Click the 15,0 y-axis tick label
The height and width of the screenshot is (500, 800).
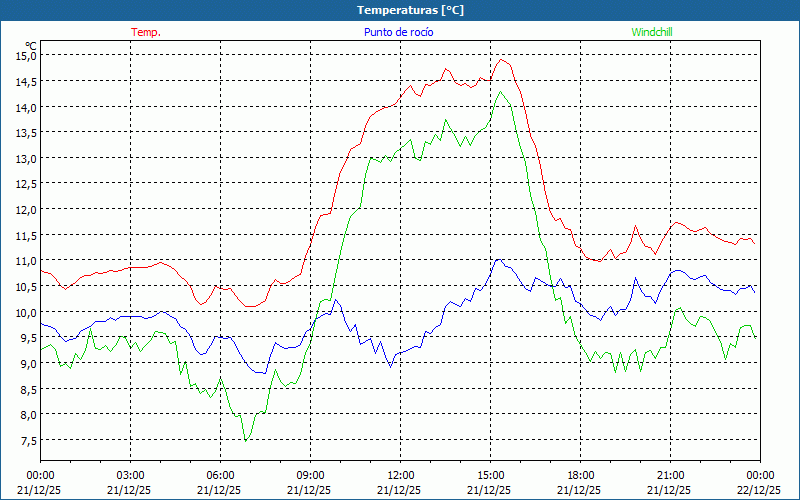pyautogui.click(x=26, y=56)
